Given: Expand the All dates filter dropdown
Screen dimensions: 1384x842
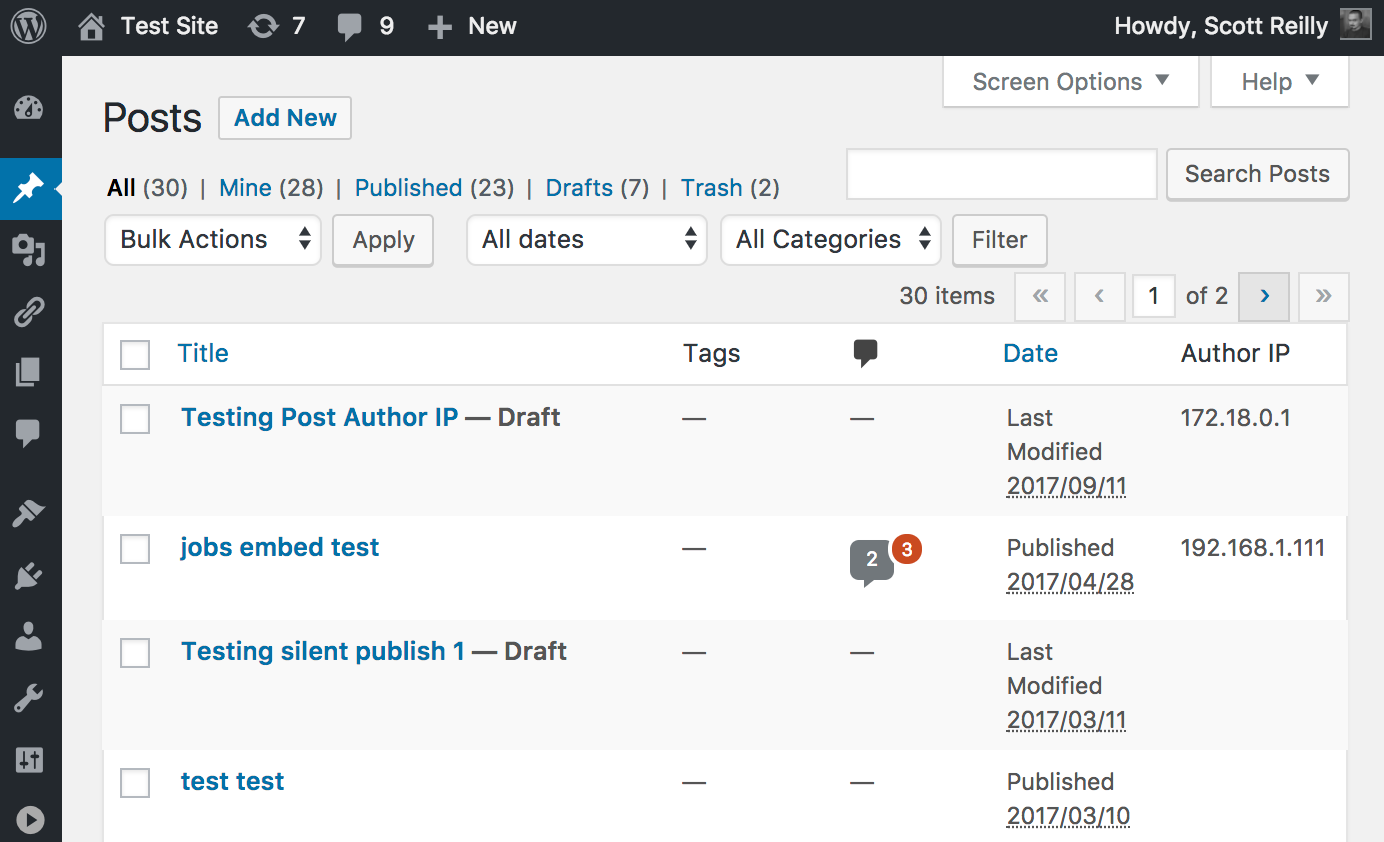Looking at the screenshot, I should click(x=587, y=240).
